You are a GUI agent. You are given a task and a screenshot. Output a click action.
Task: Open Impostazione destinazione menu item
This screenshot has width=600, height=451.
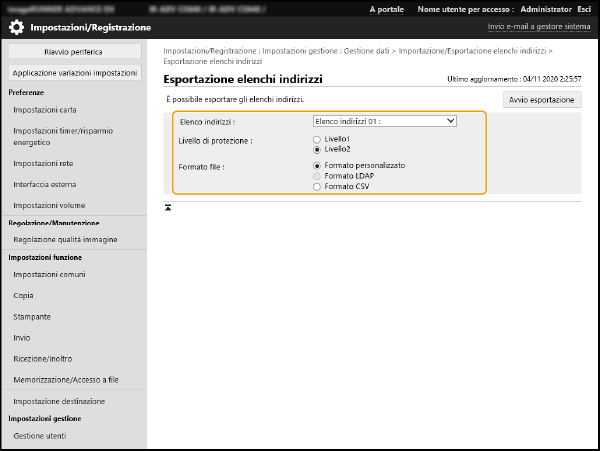pos(59,401)
